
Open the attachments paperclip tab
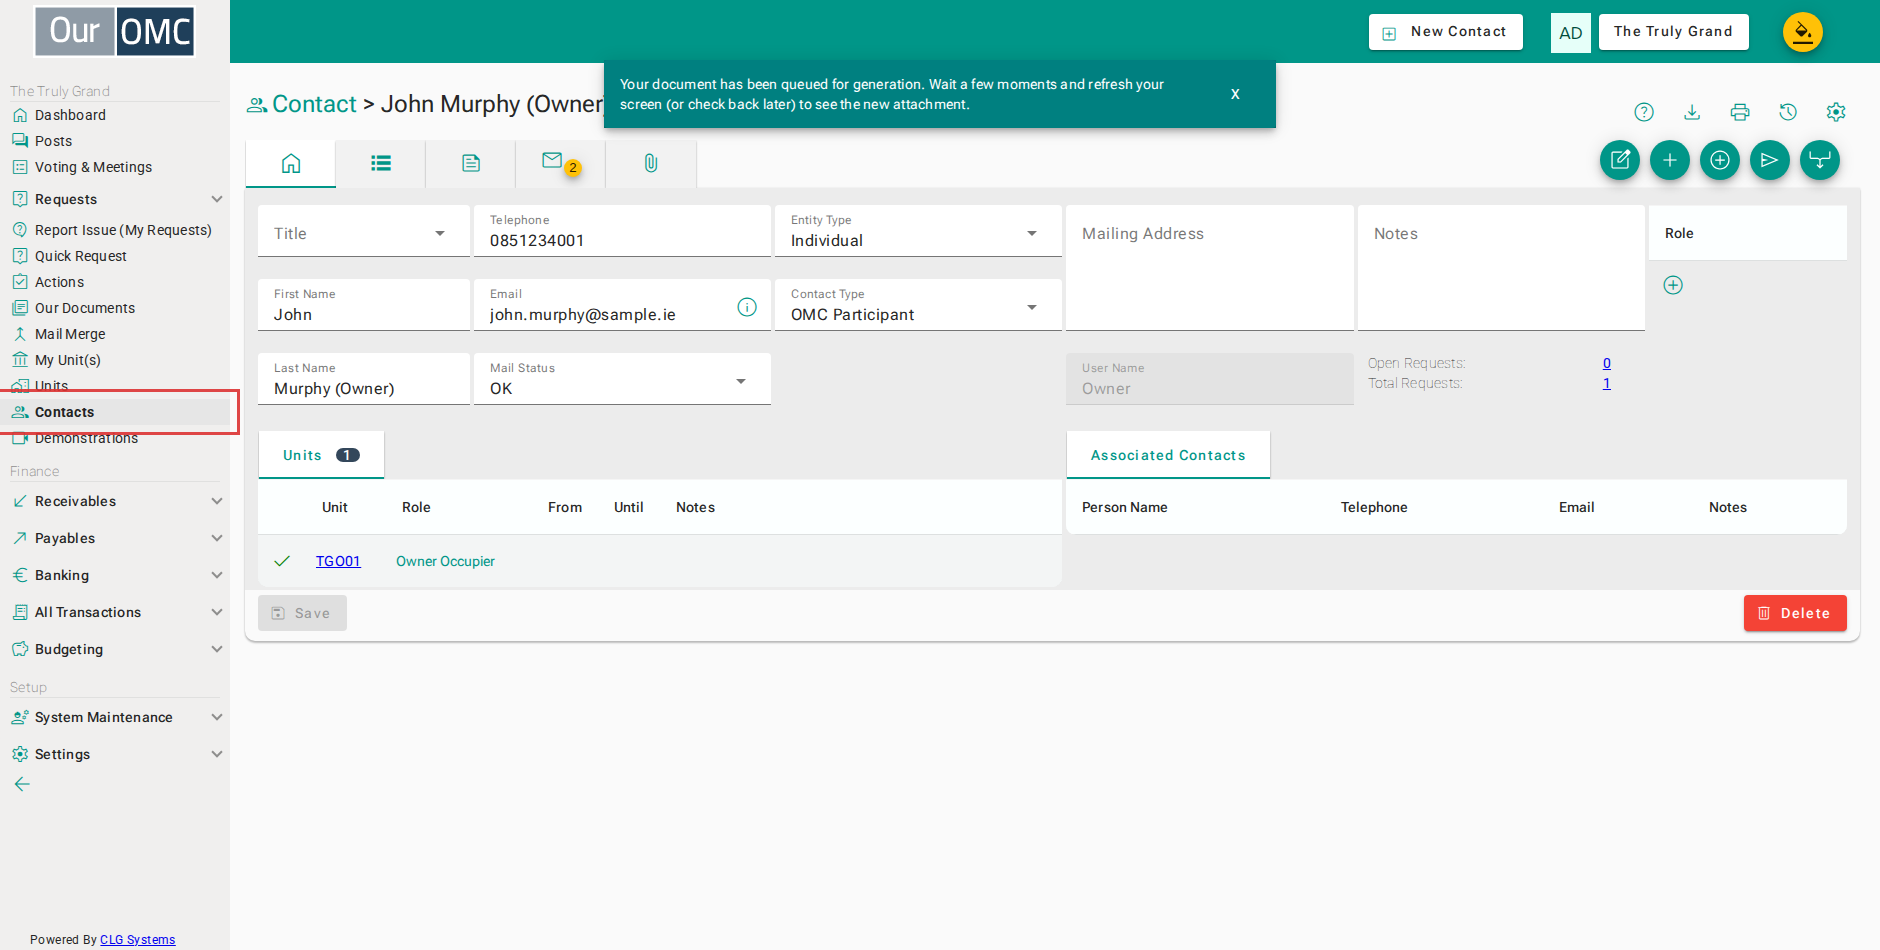651,163
